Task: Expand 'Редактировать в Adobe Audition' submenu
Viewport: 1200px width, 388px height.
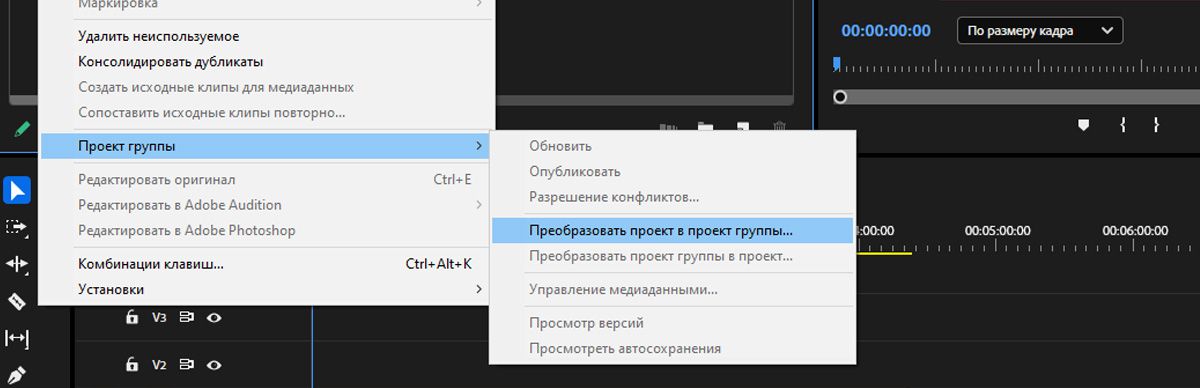Action: click(x=264, y=204)
